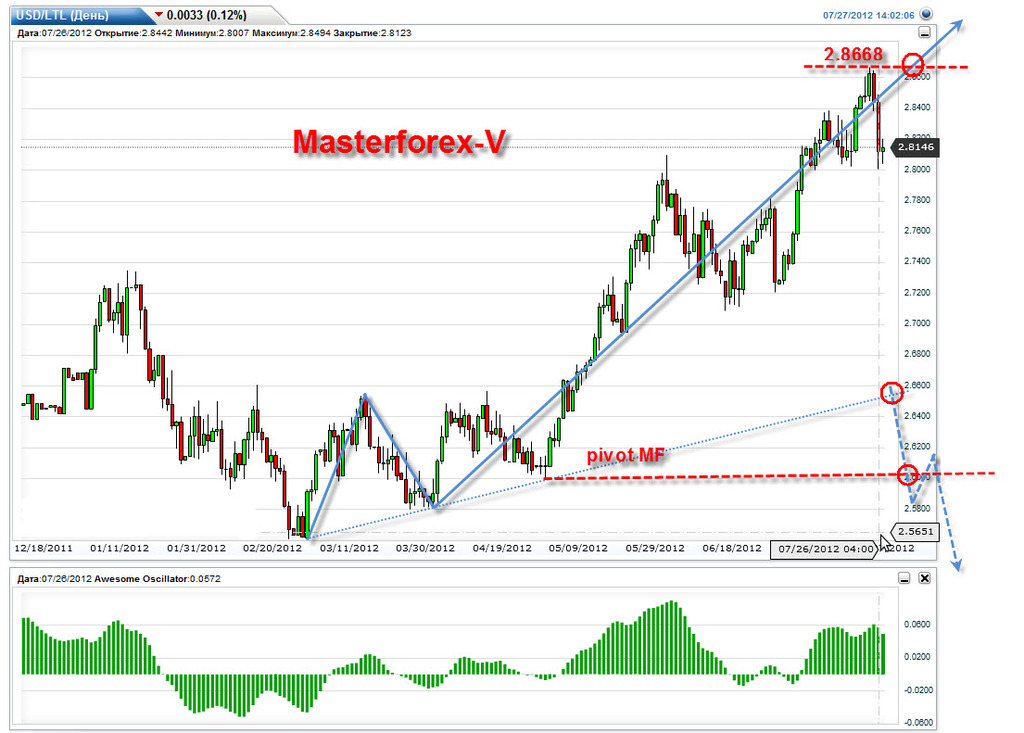The width and height of the screenshot is (1024, 733).
Task: Click the 2.8000 price axis label
Action: coord(917,169)
